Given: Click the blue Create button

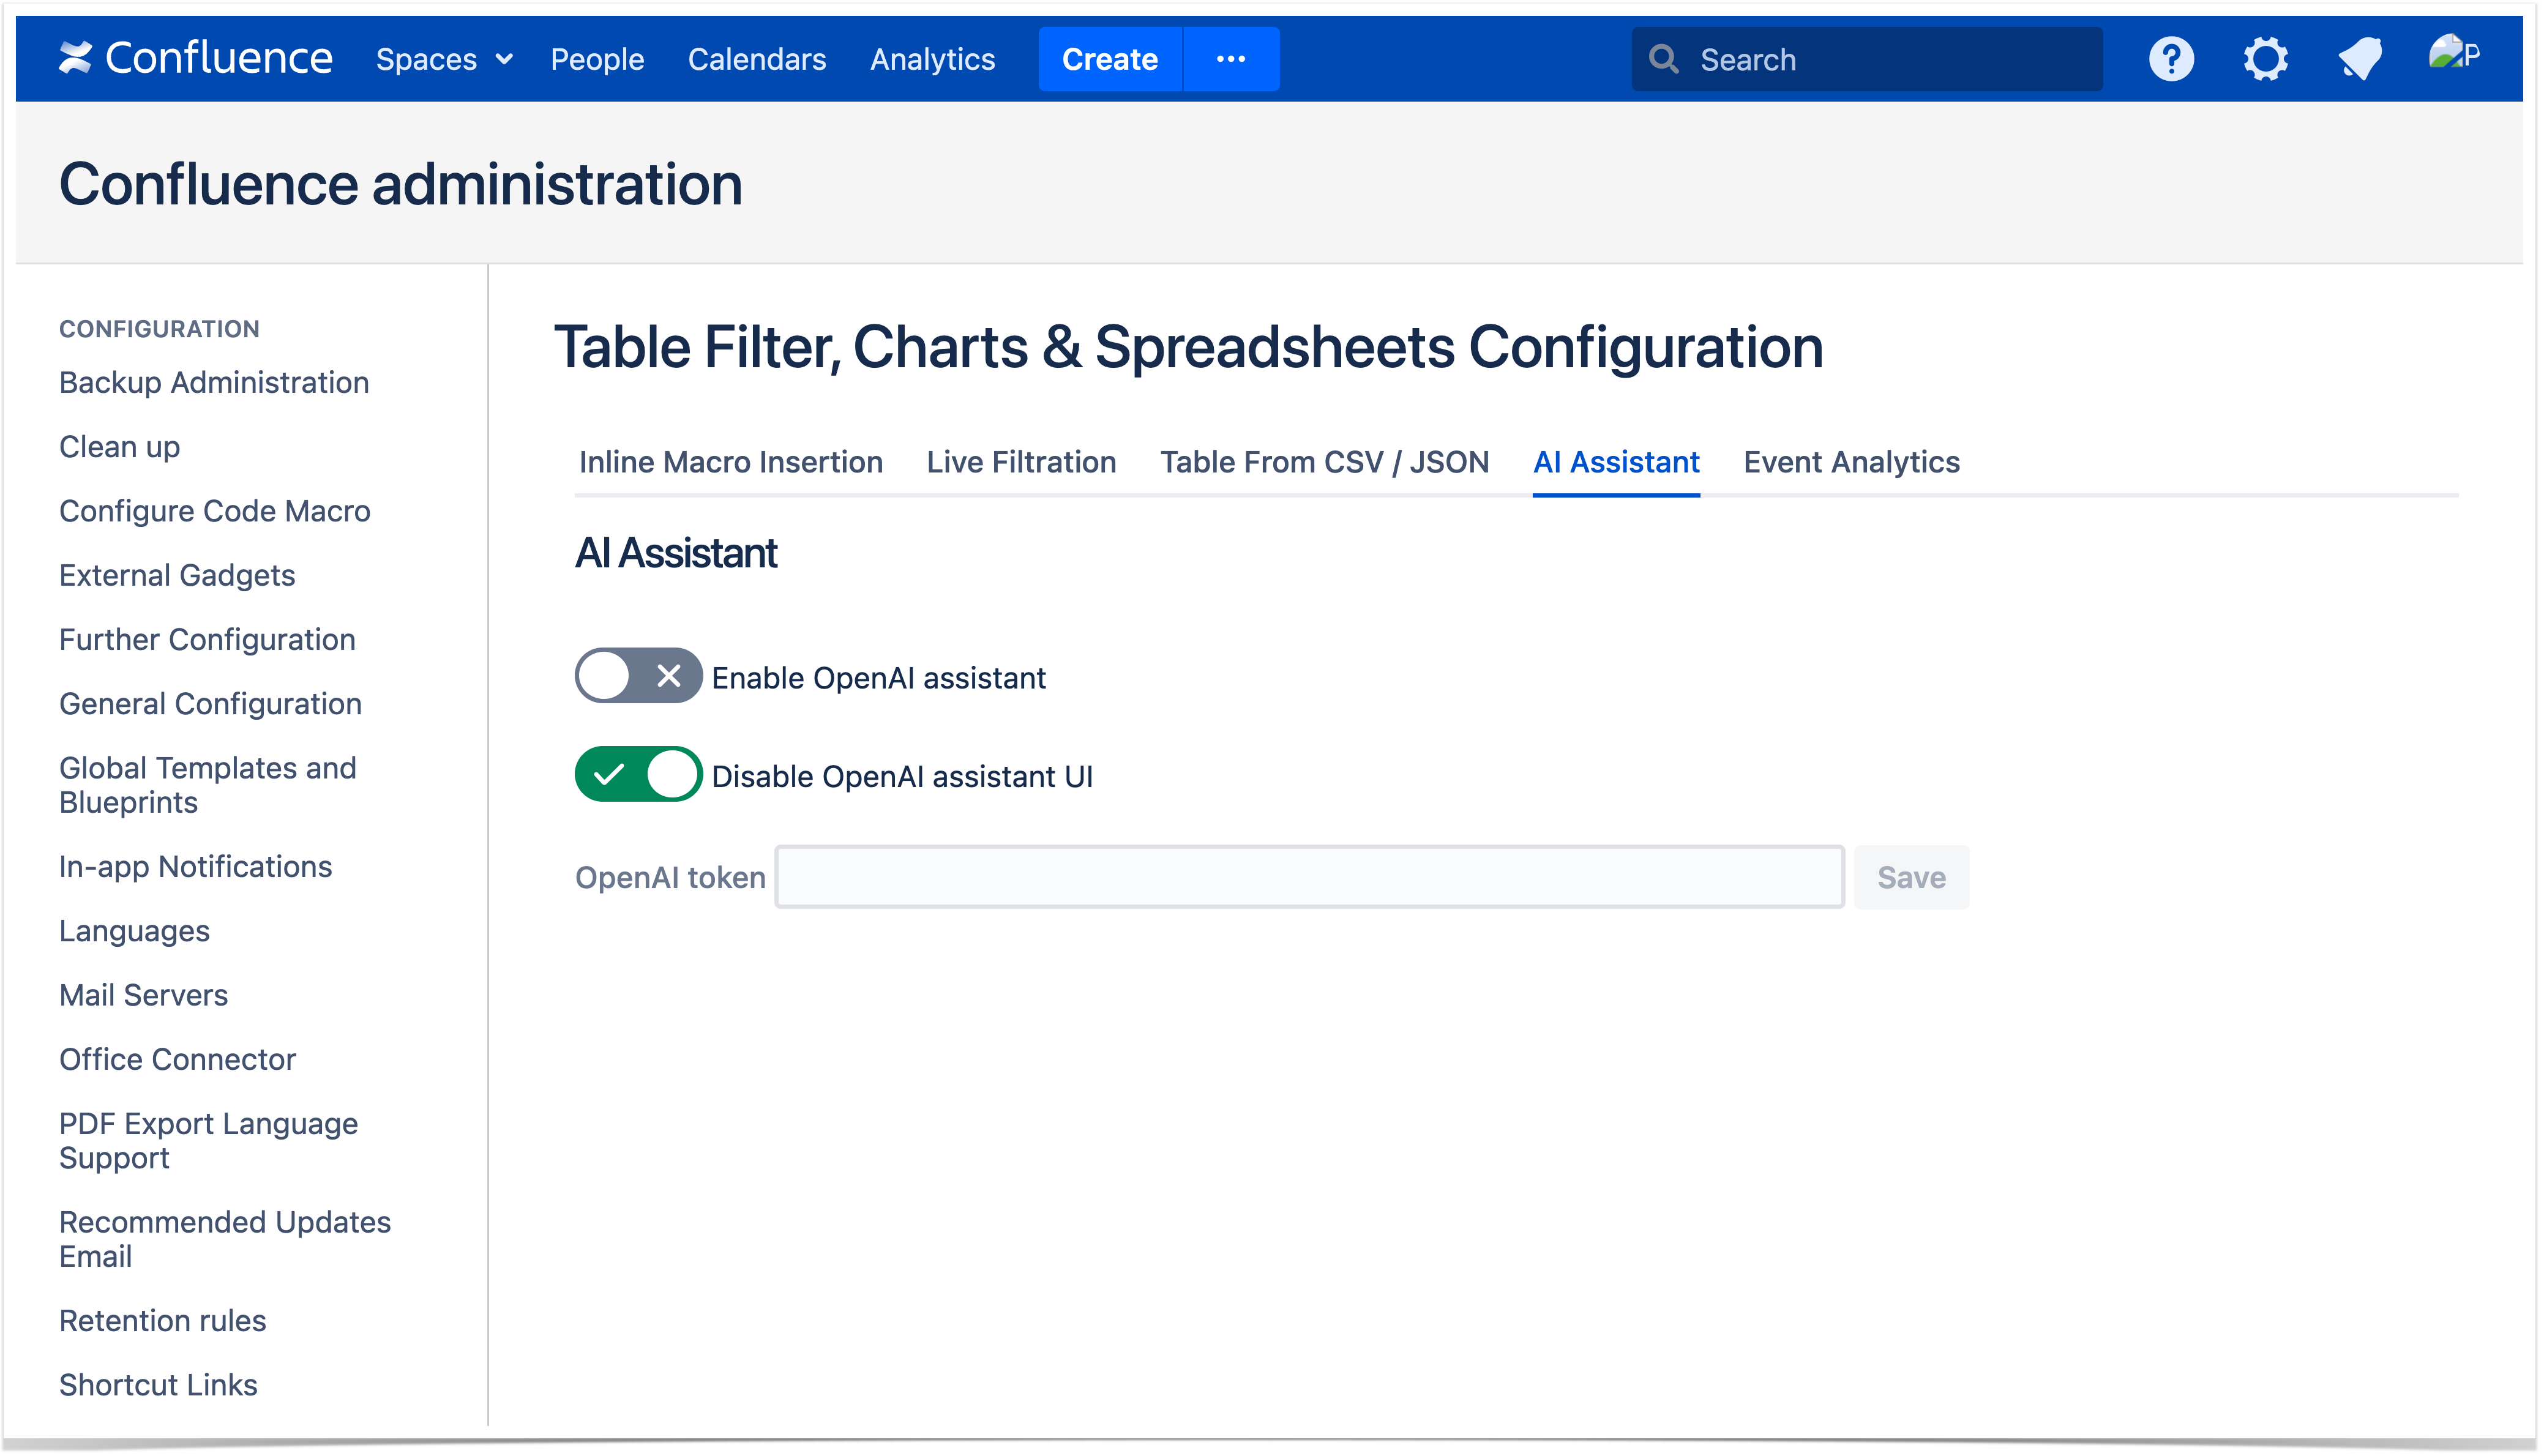Looking at the screenshot, I should pyautogui.click(x=1109, y=59).
